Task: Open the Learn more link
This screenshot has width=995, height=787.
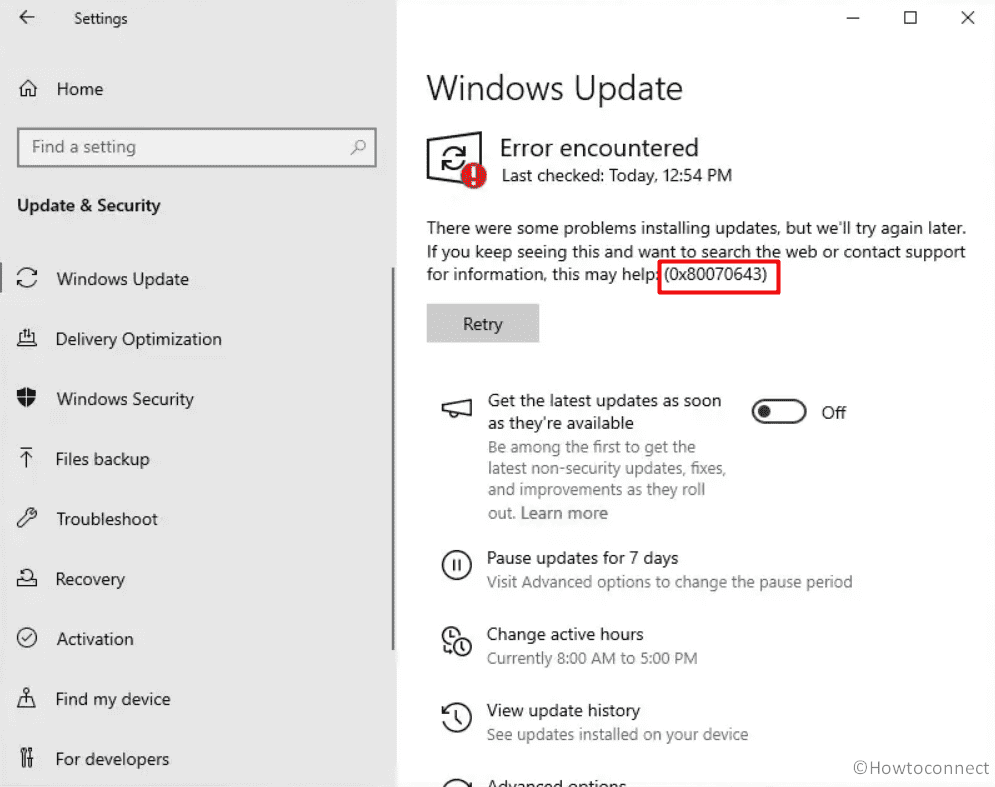Action: point(564,512)
